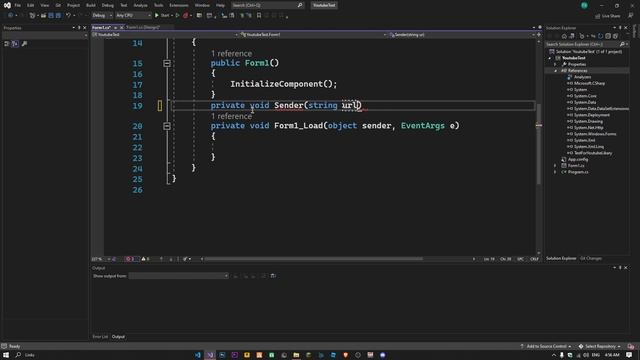Click the Start Without Debugging outline arrow

pos(177,16)
